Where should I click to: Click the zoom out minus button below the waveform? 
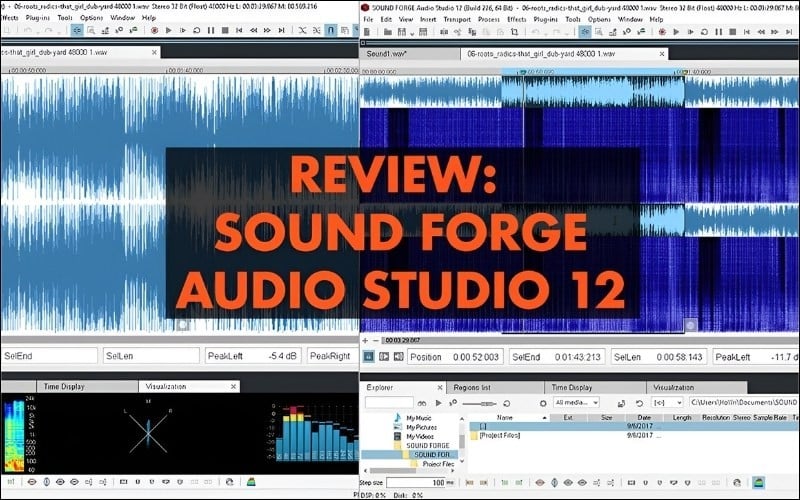click(x=376, y=340)
